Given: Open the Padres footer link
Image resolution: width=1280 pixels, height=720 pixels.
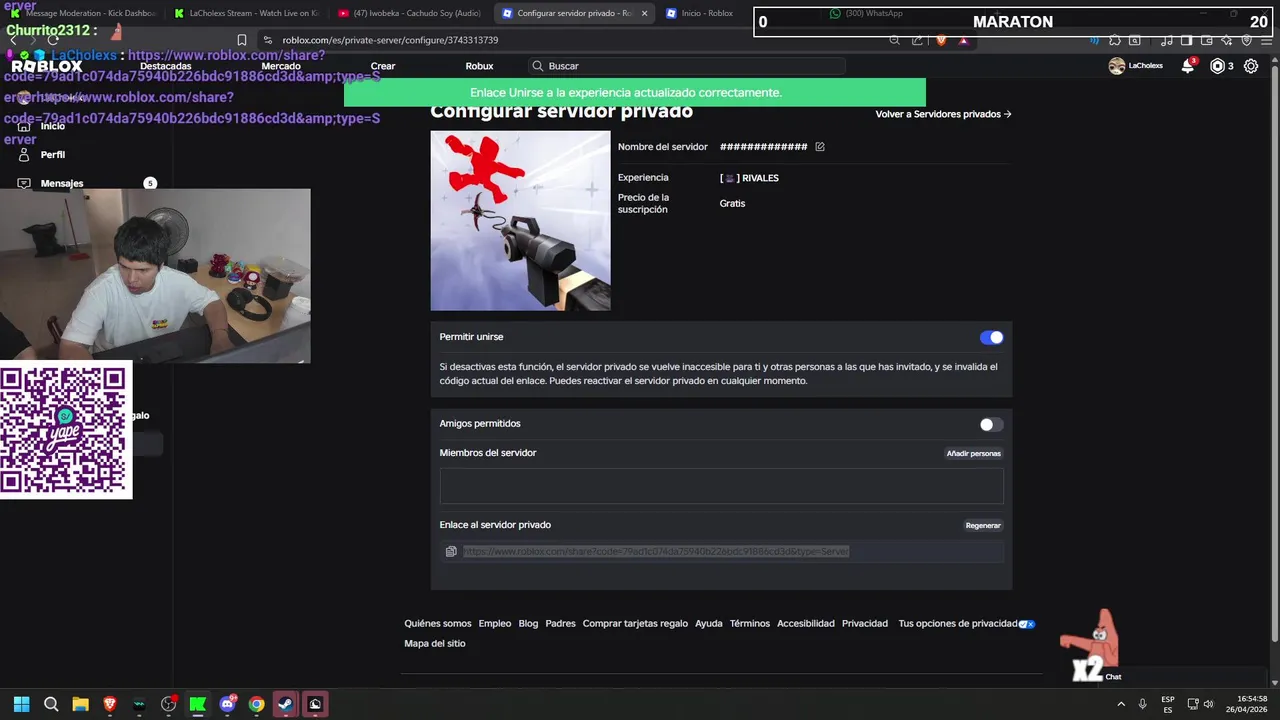Looking at the screenshot, I should pos(560,624).
